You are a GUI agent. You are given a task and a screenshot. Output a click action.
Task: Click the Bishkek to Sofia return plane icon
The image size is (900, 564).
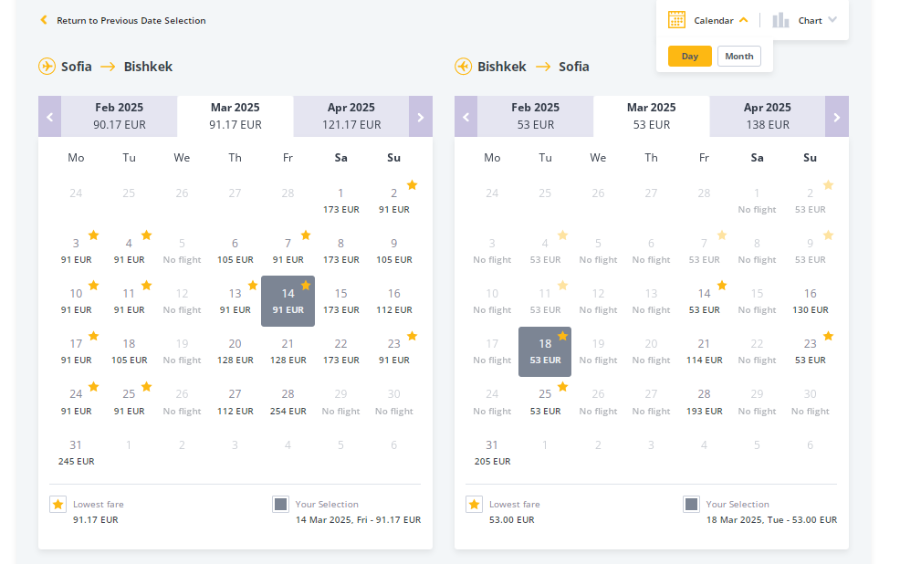pos(463,67)
